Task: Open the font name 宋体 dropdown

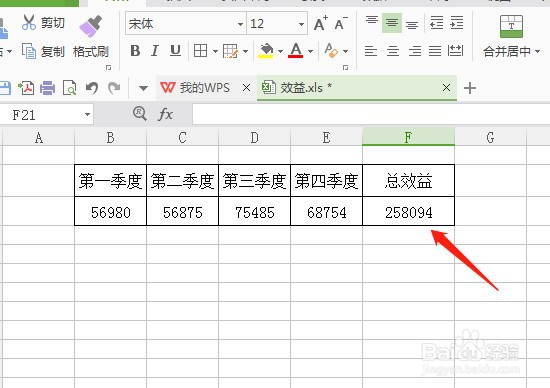Action: 240,24
